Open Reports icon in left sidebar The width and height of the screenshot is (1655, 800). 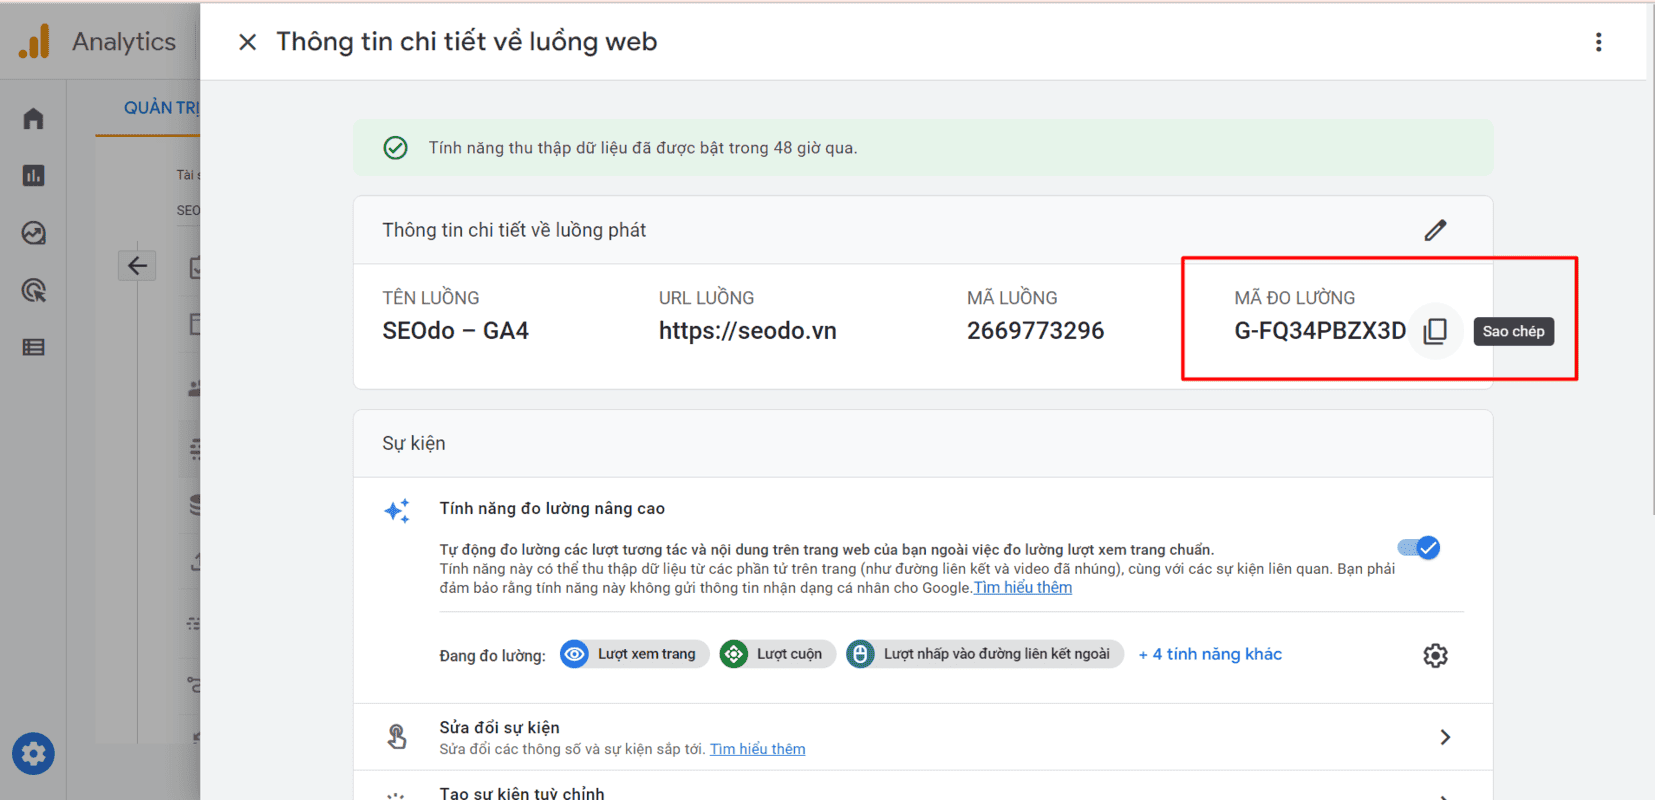pyautogui.click(x=33, y=176)
